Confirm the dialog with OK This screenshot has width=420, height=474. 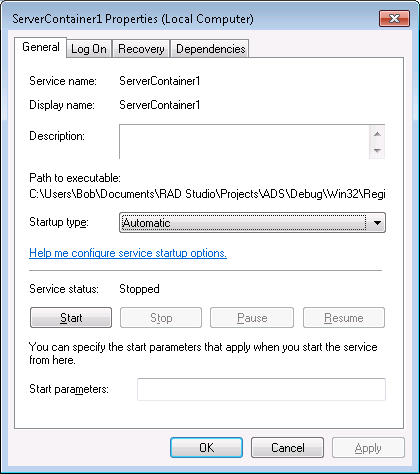click(x=206, y=447)
